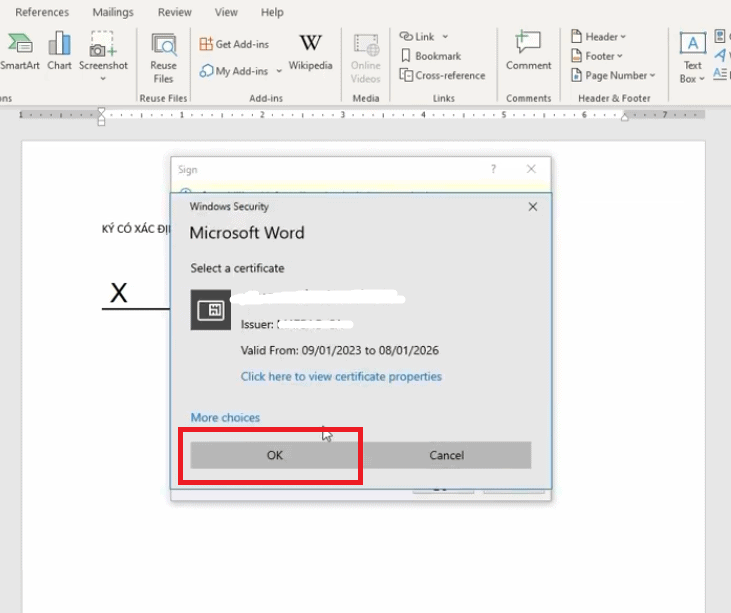Screen dimensions: 731x613
Task: Confirm certificate selection with OK
Action: tap(275, 455)
